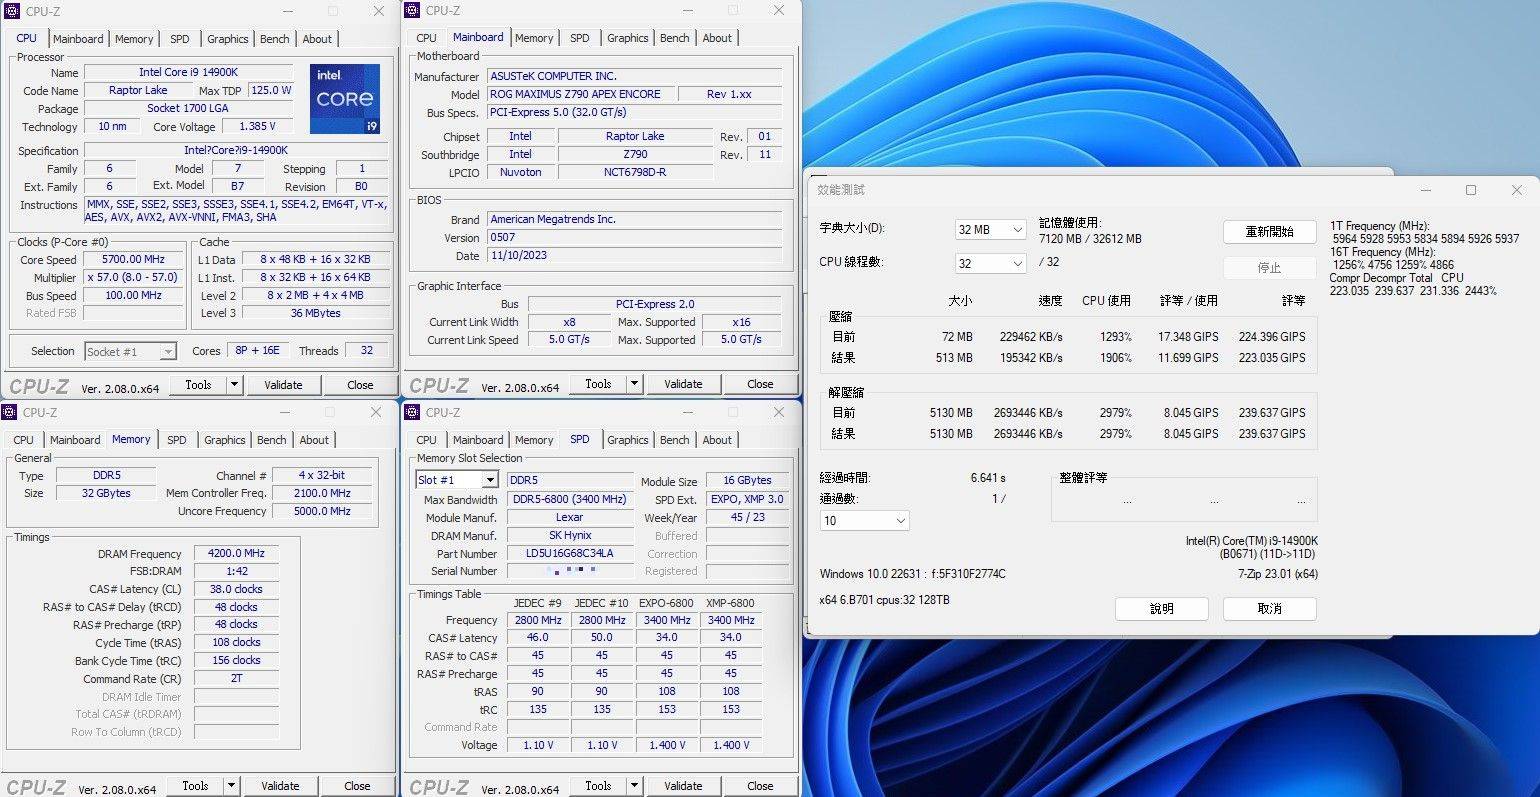This screenshot has width=1540, height=797.
Task: Open the passes dropdown showing 10
Action: coord(864,521)
